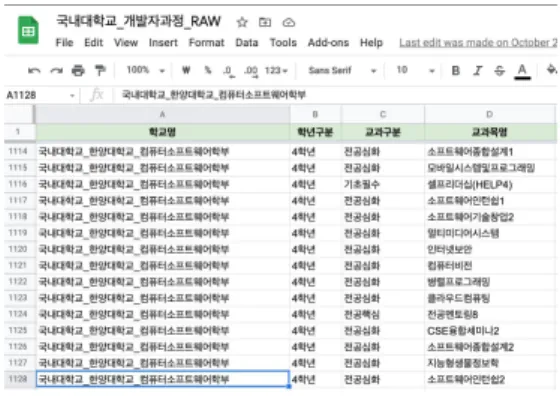Open the text color picker
Image resolution: width=560 pixels, height=396 pixels.
point(522,71)
